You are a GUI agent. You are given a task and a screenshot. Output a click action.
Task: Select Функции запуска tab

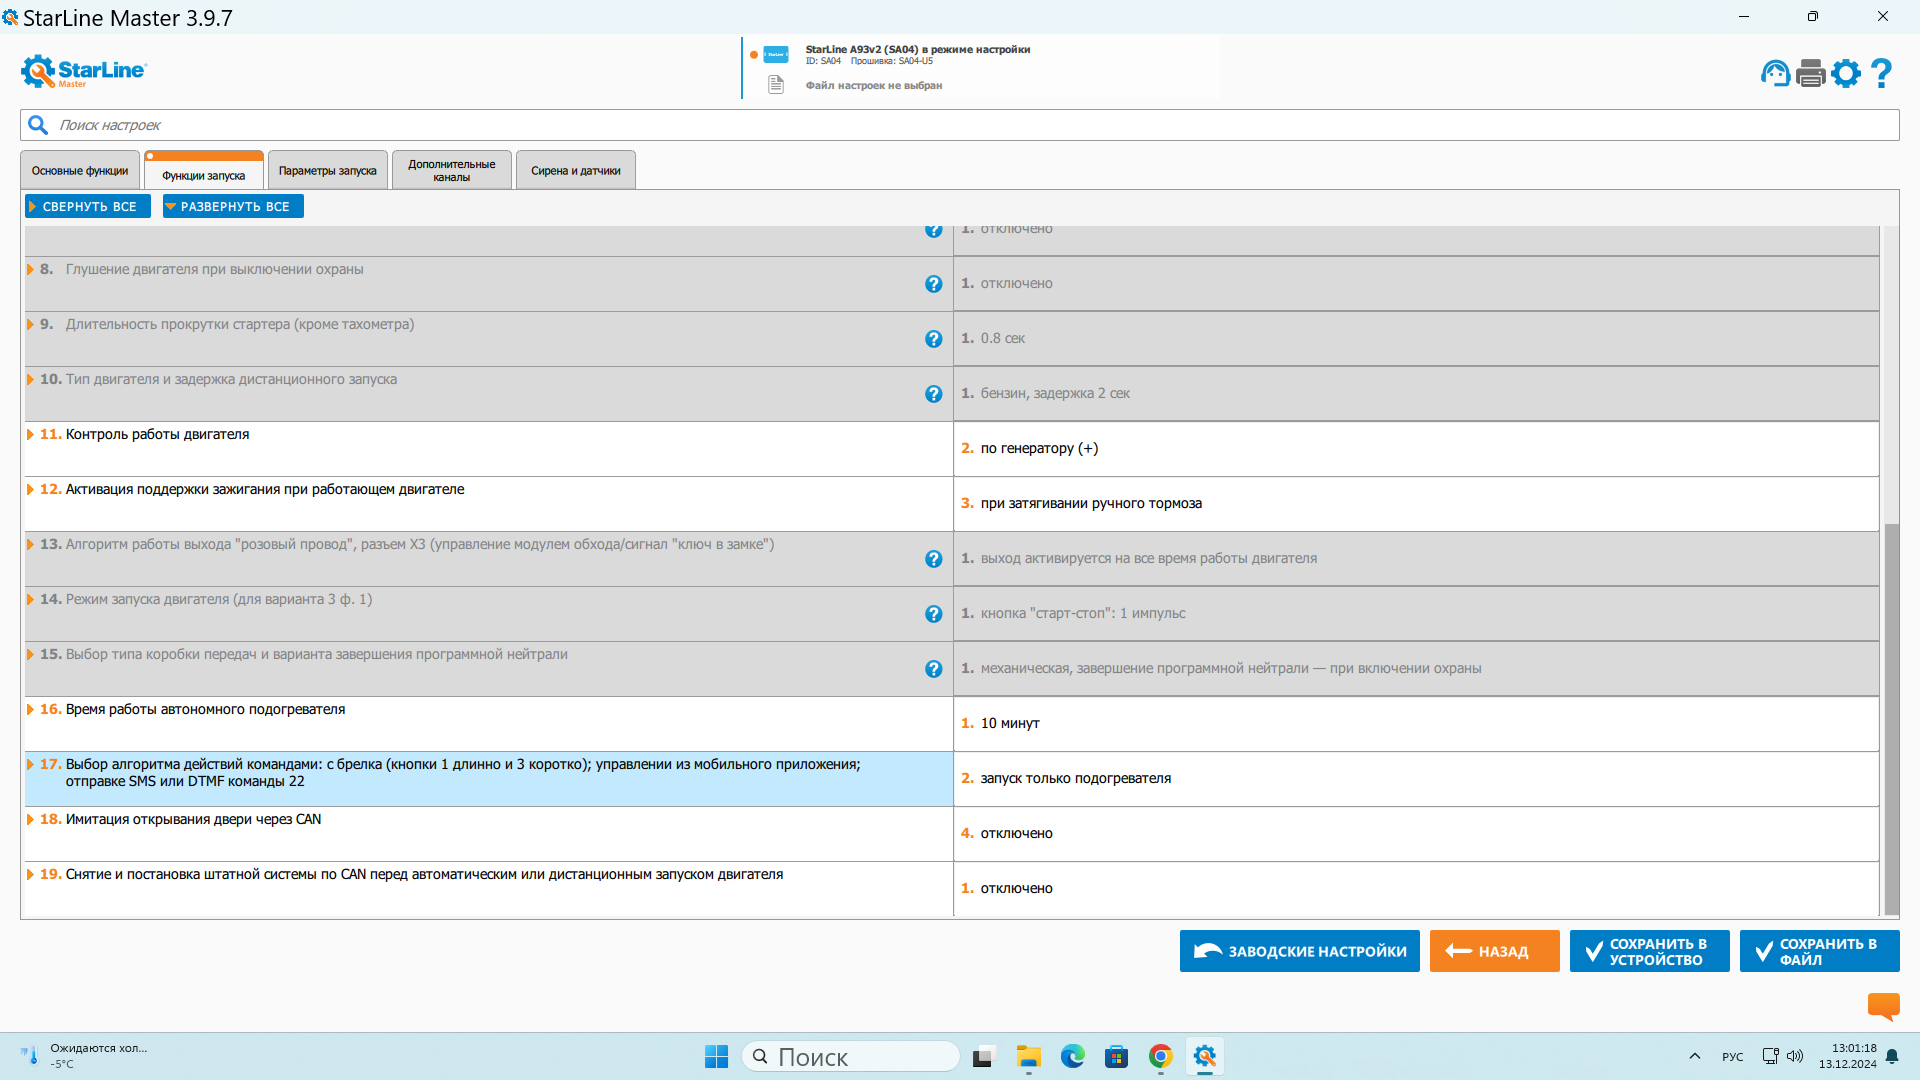pyautogui.click(x=204, y=171)
